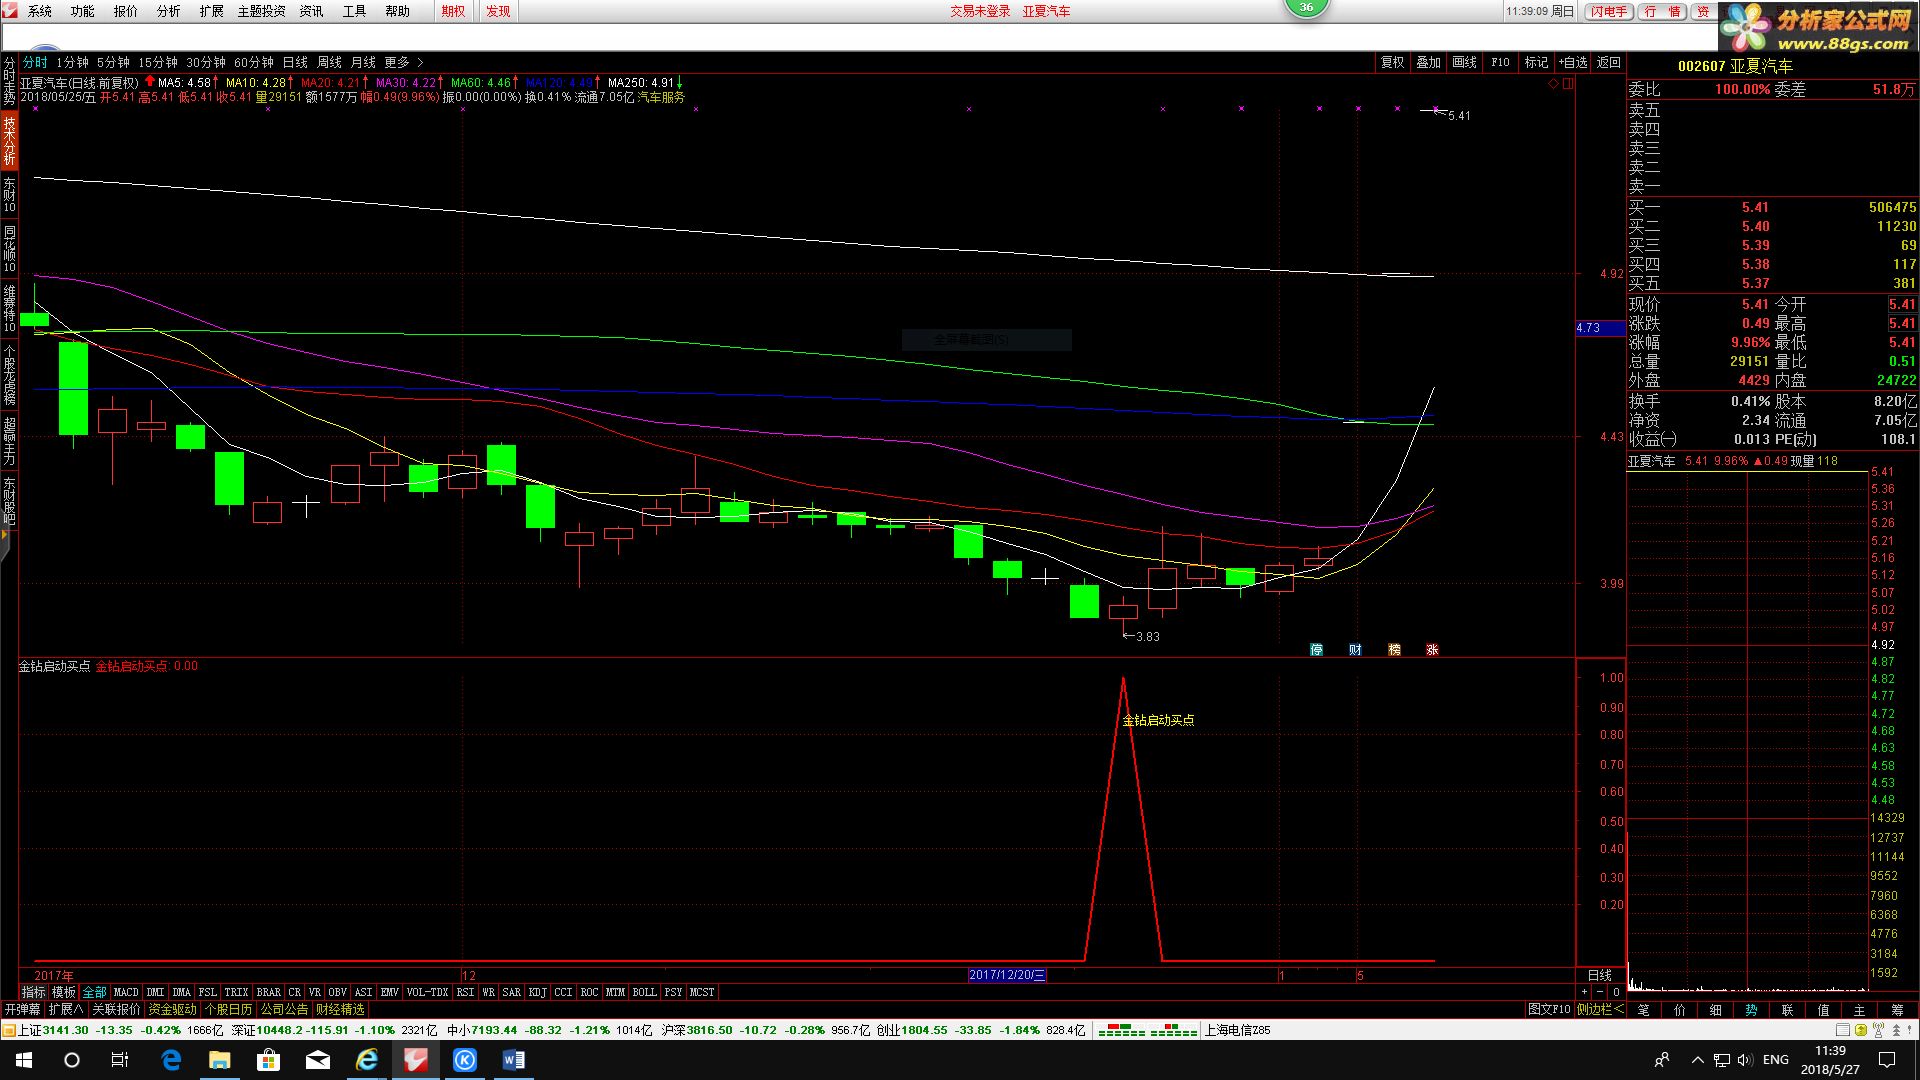Viewport: 1920px width, 1080px height.
Task: Open the 日线 period selector below the chart
Action: [1600, 975]
